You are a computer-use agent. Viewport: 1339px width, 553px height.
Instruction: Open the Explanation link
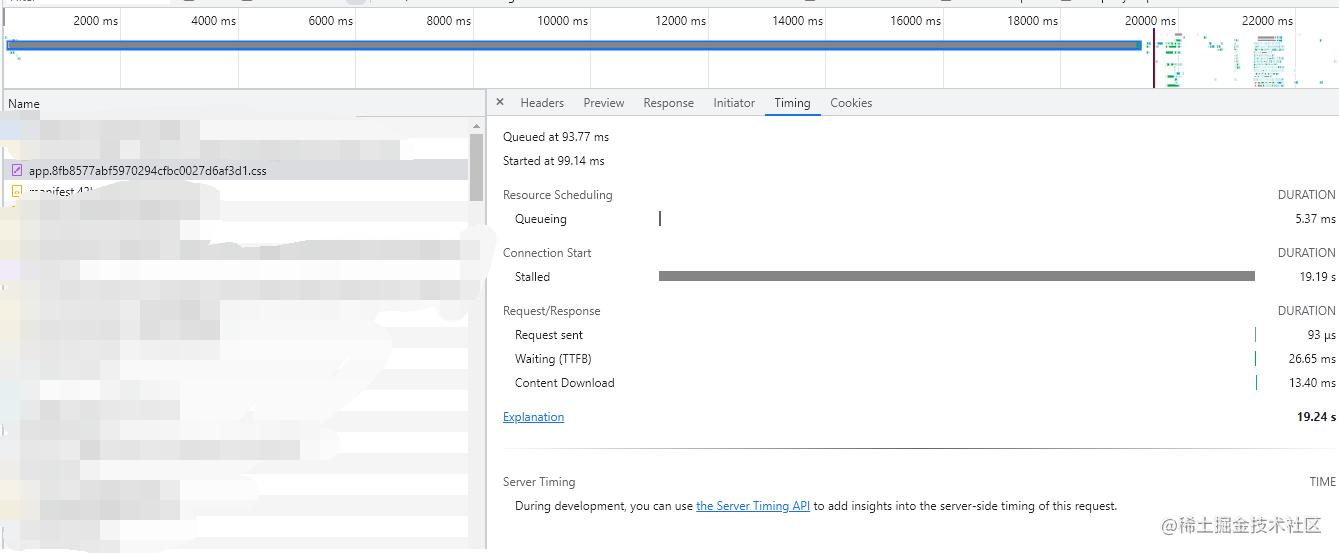point(533,417)
